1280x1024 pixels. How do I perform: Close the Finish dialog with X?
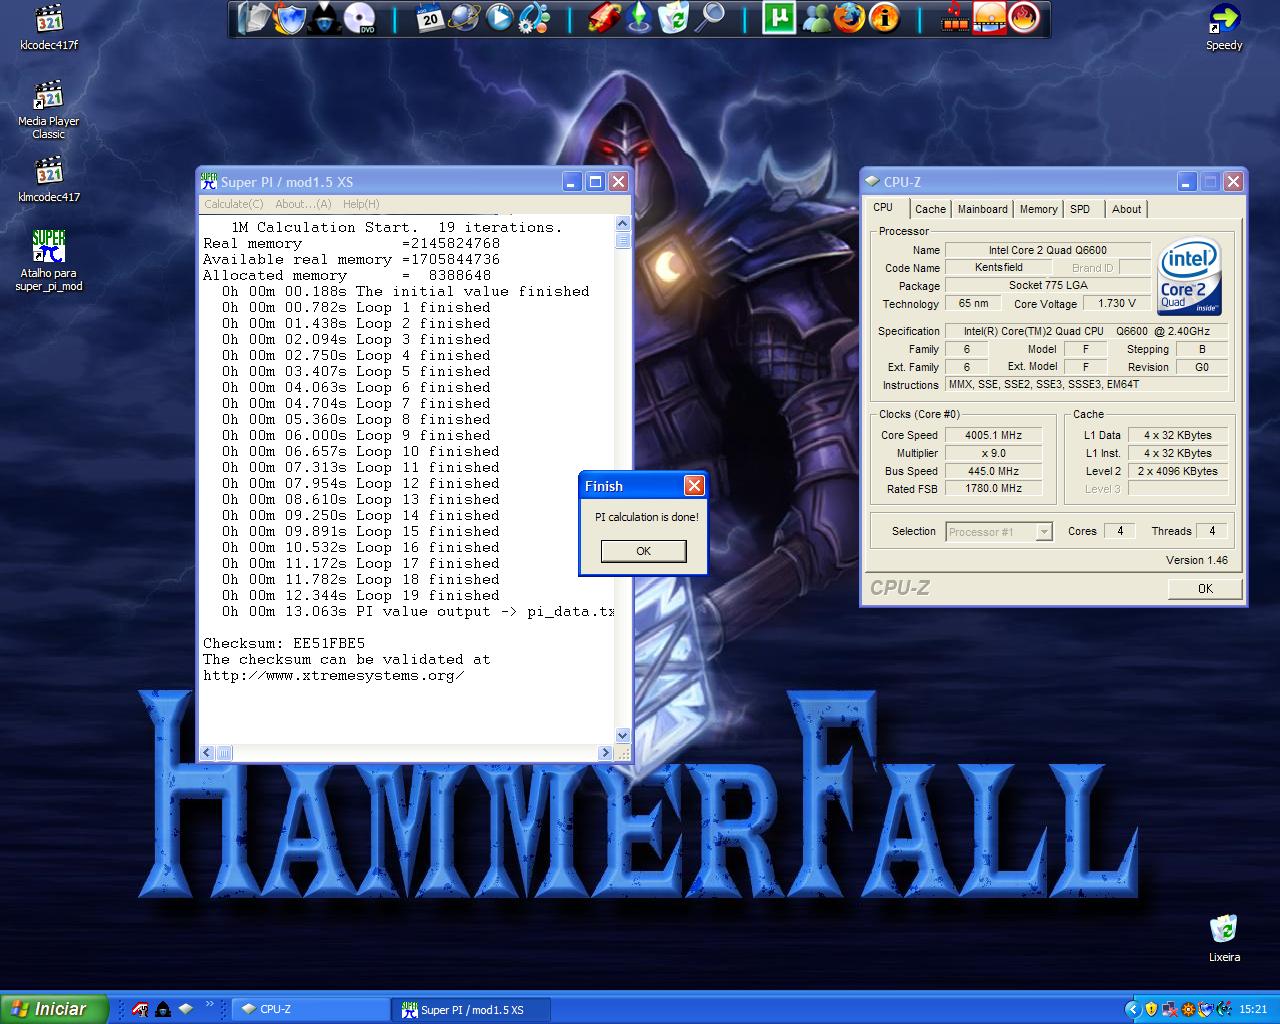point(694,486)
